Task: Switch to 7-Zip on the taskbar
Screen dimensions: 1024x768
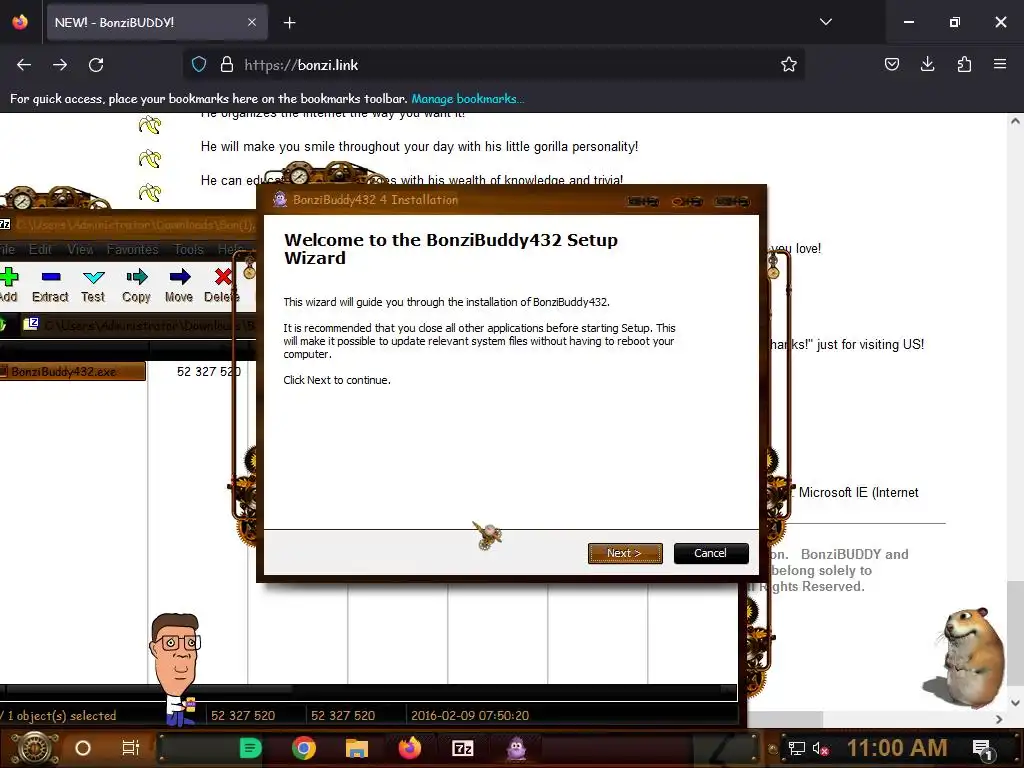Action: coord(462,748)
